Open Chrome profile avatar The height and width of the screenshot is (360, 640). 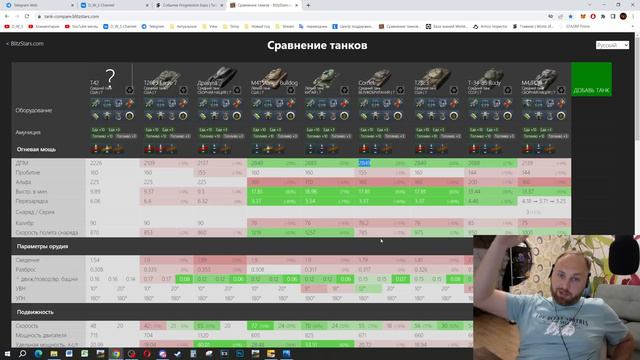click(623, 16)
